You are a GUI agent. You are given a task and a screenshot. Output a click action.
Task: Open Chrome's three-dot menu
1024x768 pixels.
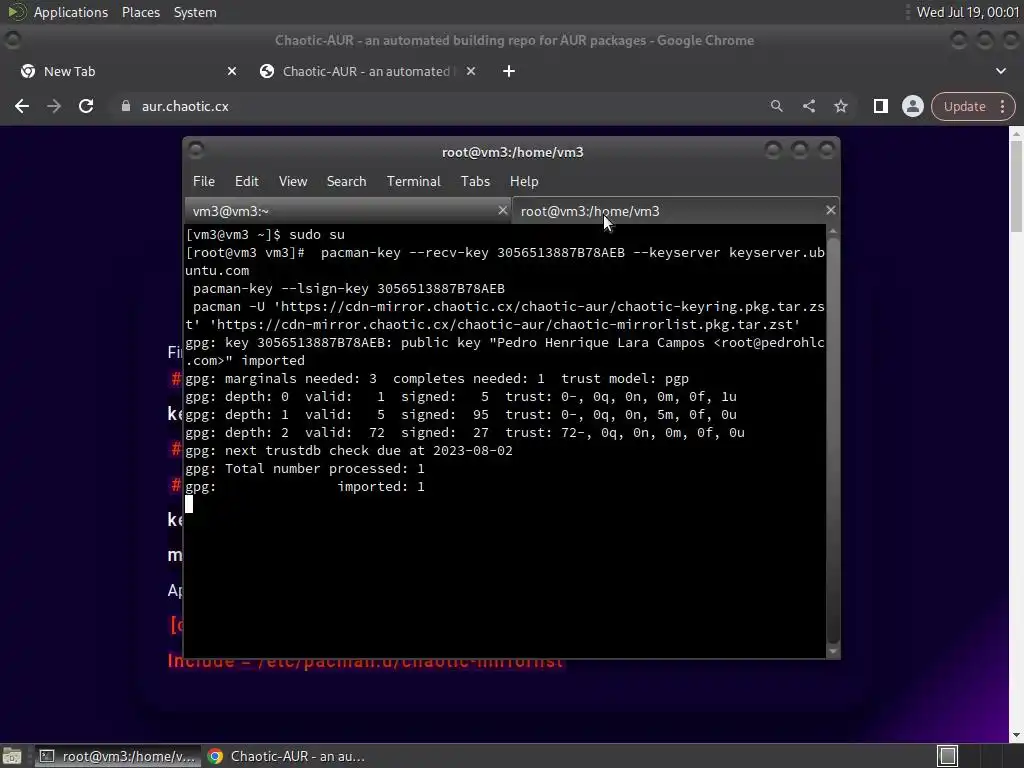[1002, 106]
